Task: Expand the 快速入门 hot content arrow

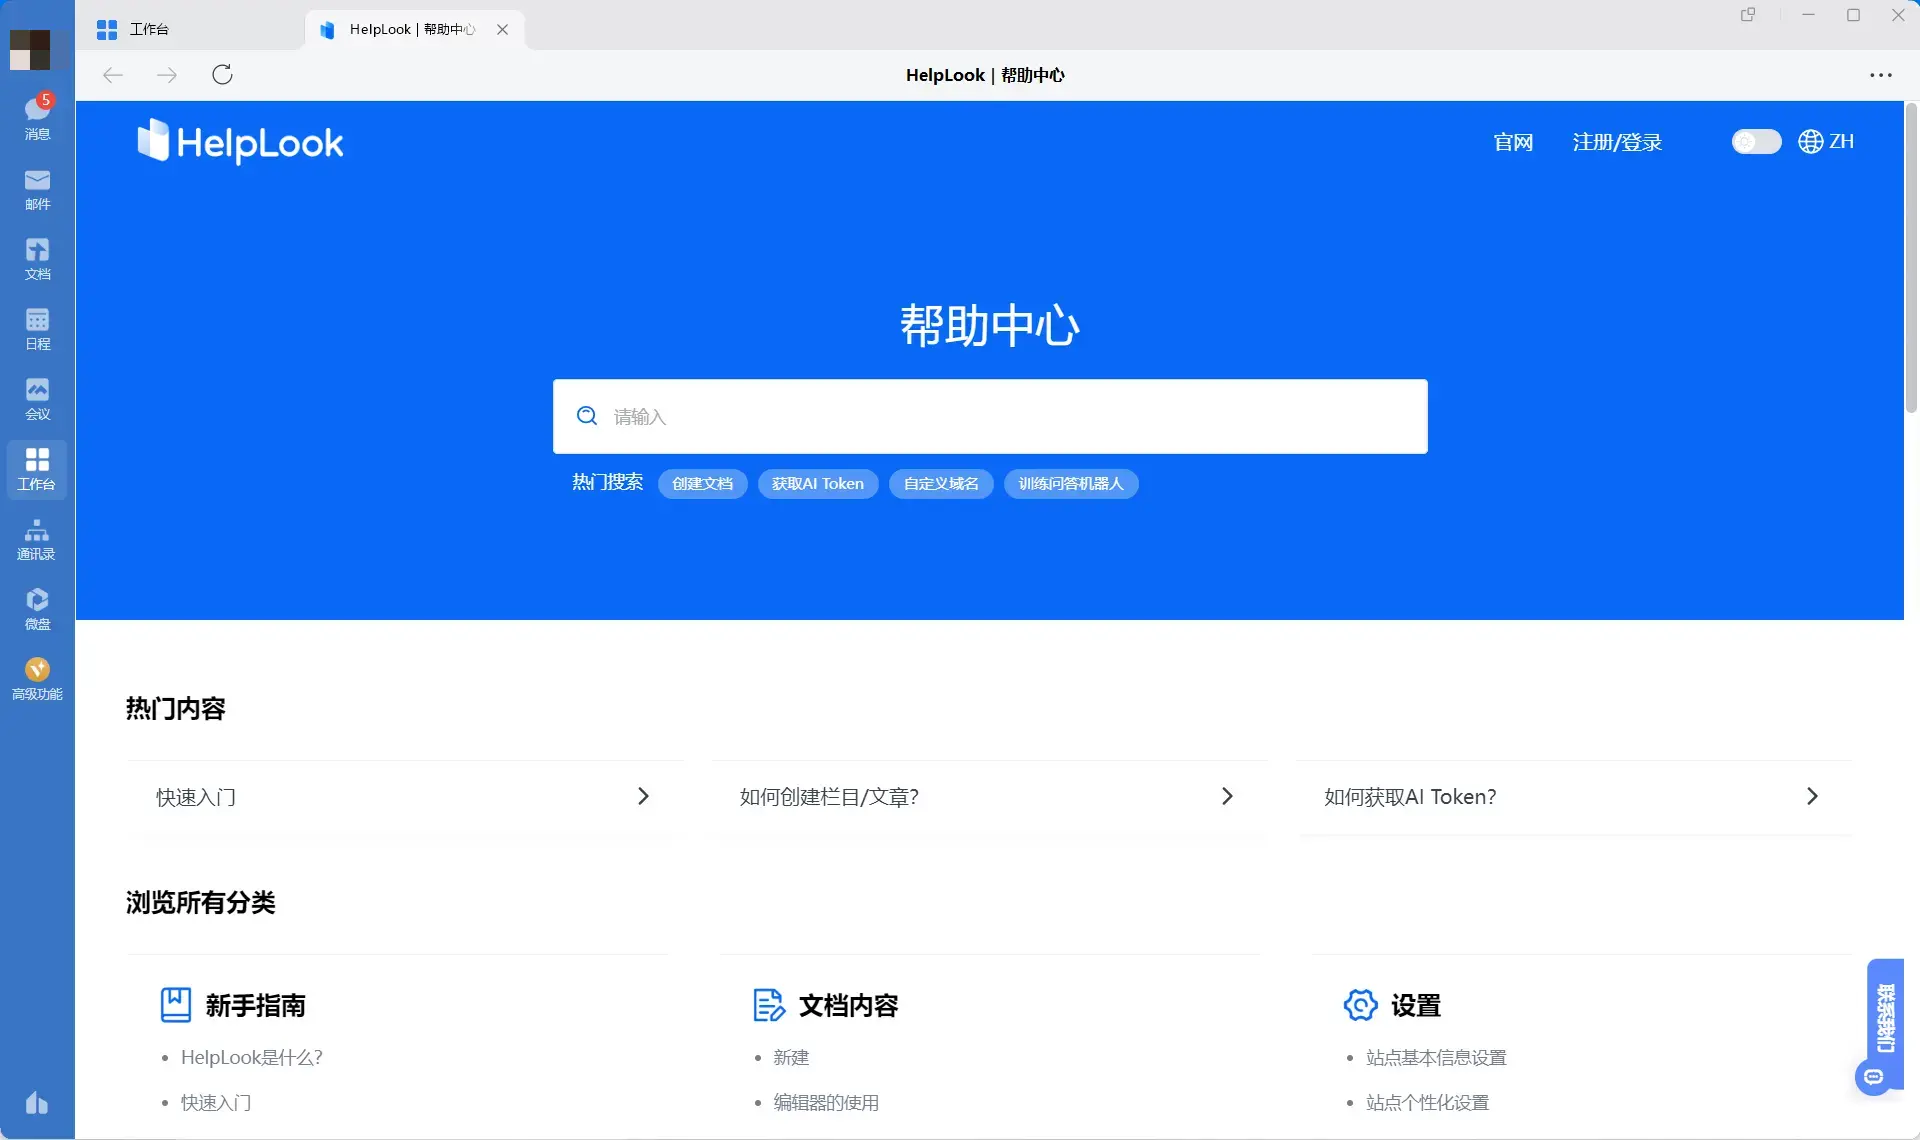Action: pos(643,796)
